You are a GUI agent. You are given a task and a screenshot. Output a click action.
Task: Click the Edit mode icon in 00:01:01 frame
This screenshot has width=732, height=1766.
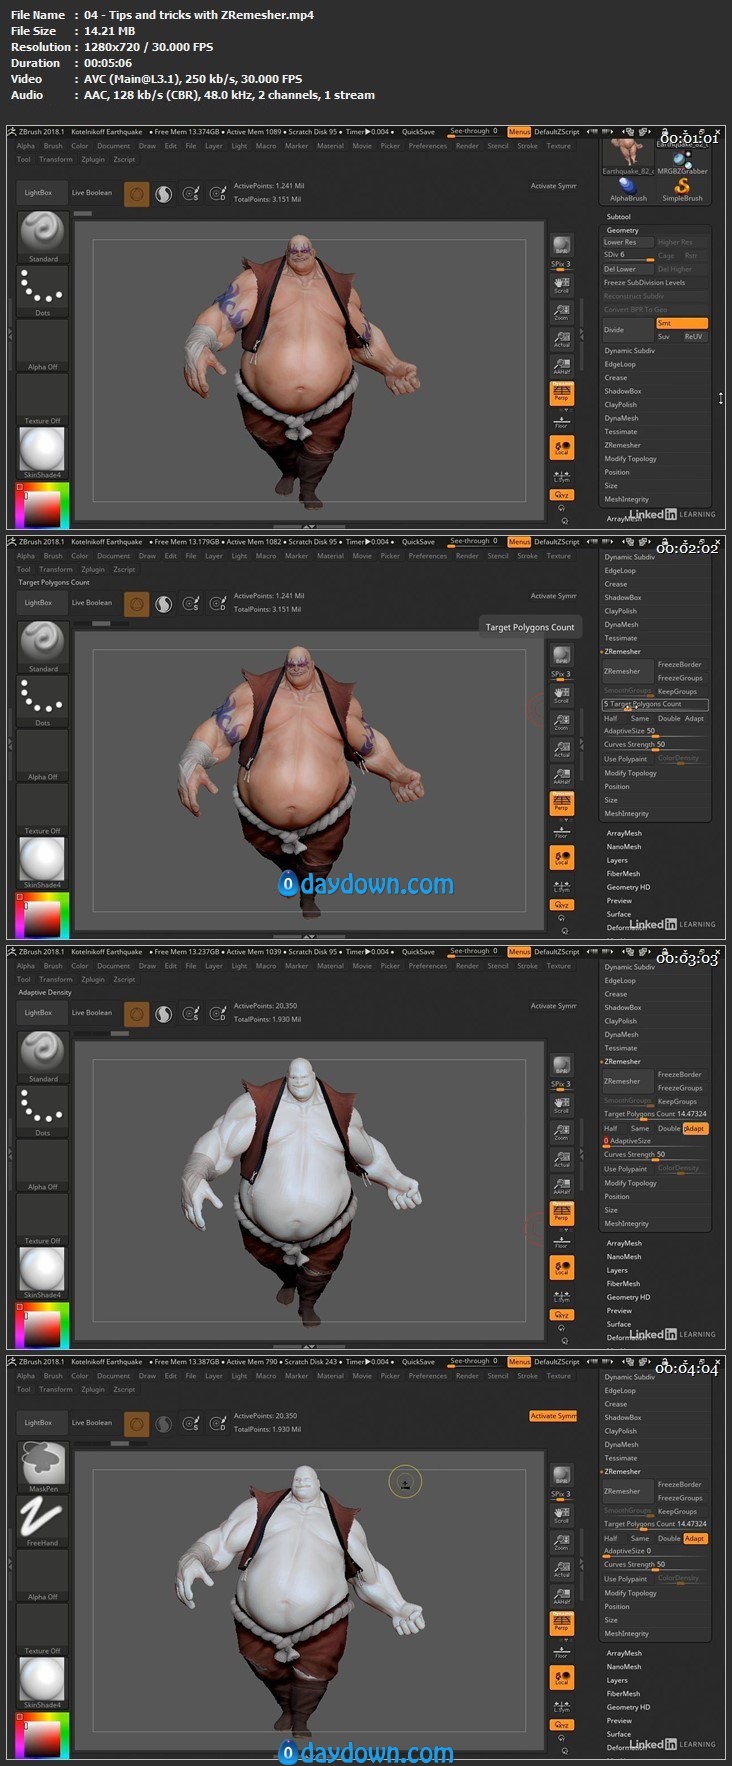coord(136,193)
